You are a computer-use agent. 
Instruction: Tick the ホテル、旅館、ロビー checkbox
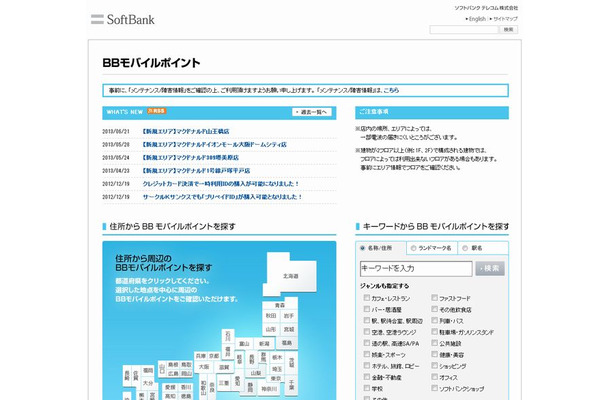[x=366, y=365]
